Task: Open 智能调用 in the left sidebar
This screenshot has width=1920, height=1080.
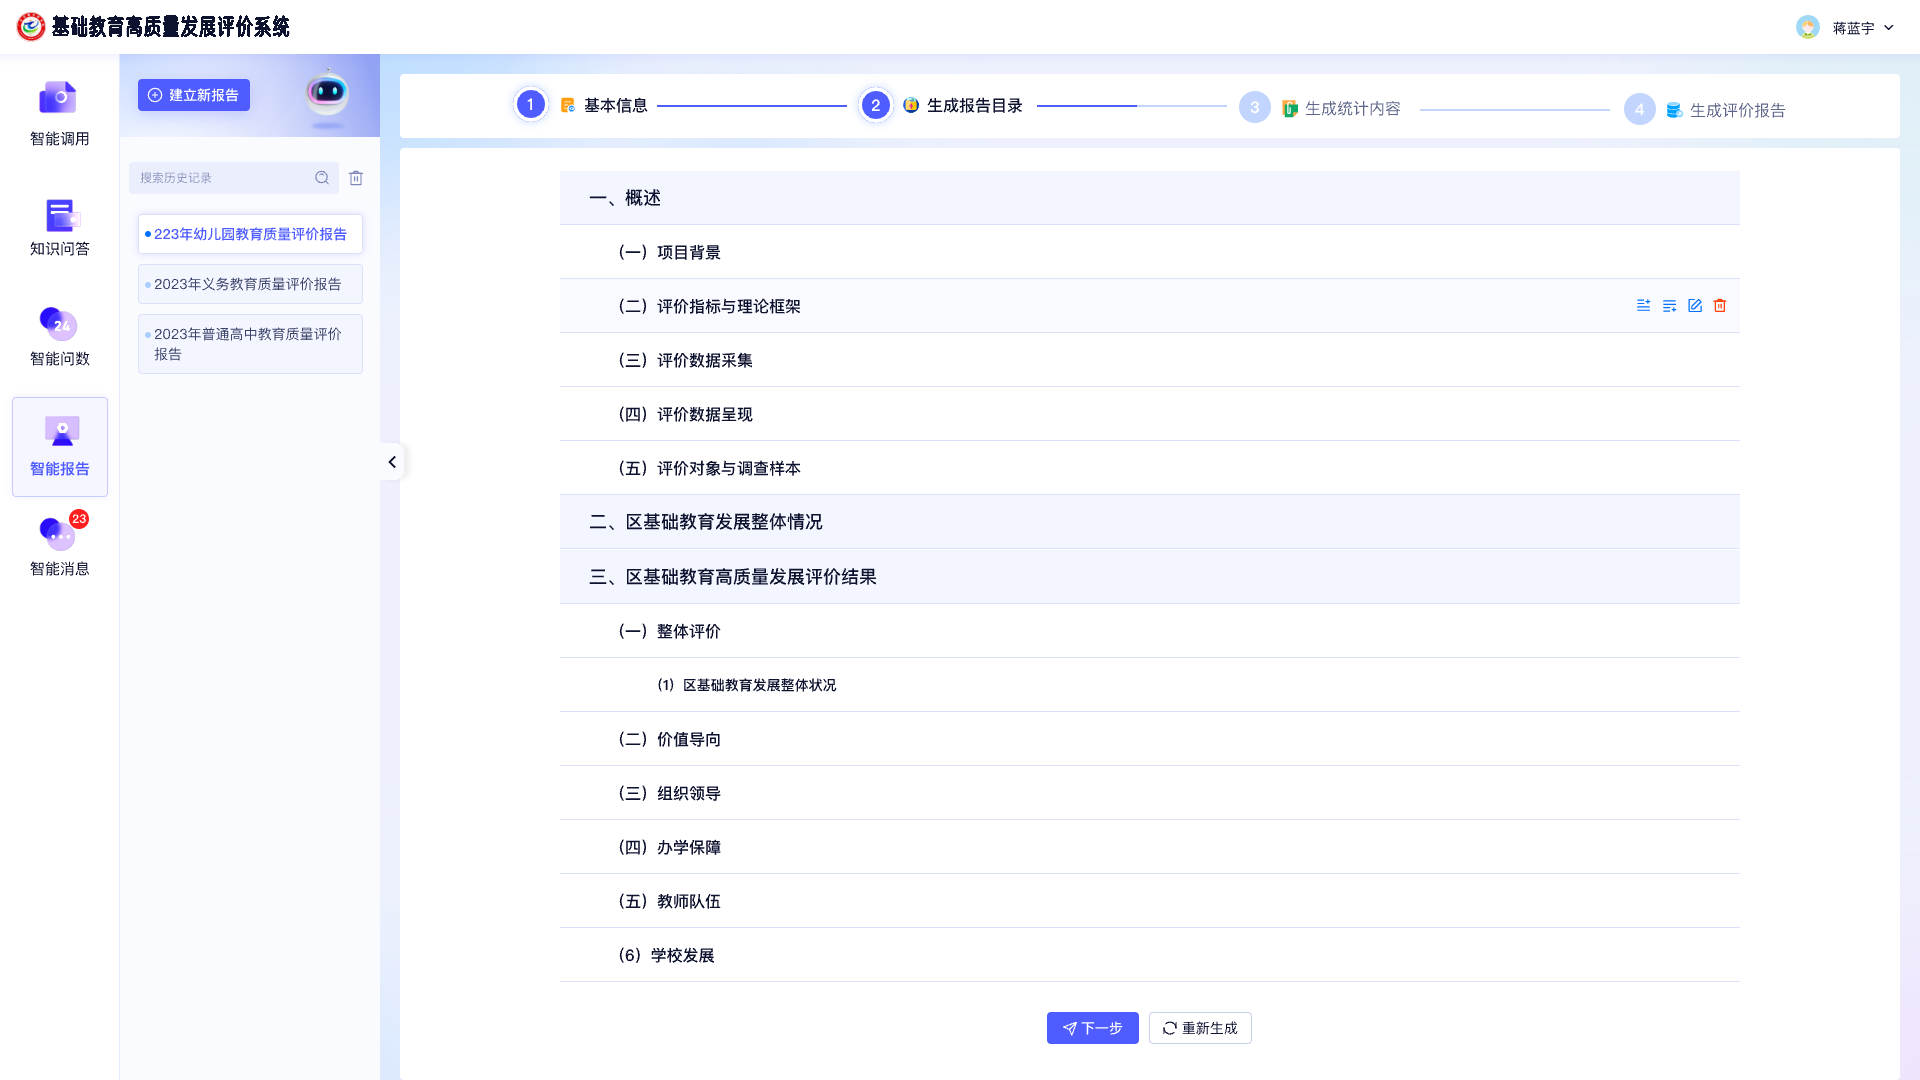Action: click(59, 112)
